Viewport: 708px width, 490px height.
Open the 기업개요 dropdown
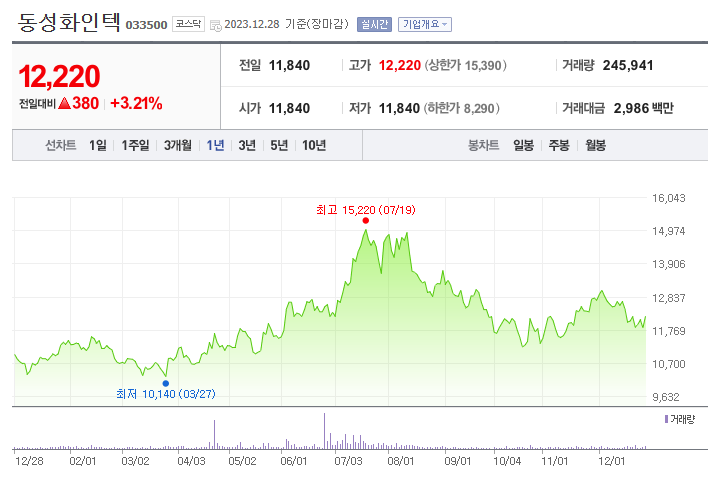pos(425,24)
